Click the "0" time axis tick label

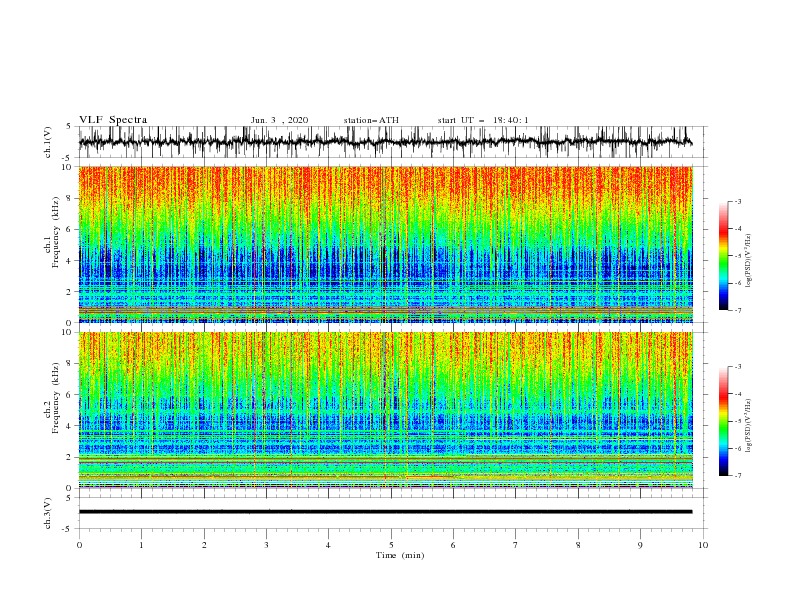click(x=79, y=545)
